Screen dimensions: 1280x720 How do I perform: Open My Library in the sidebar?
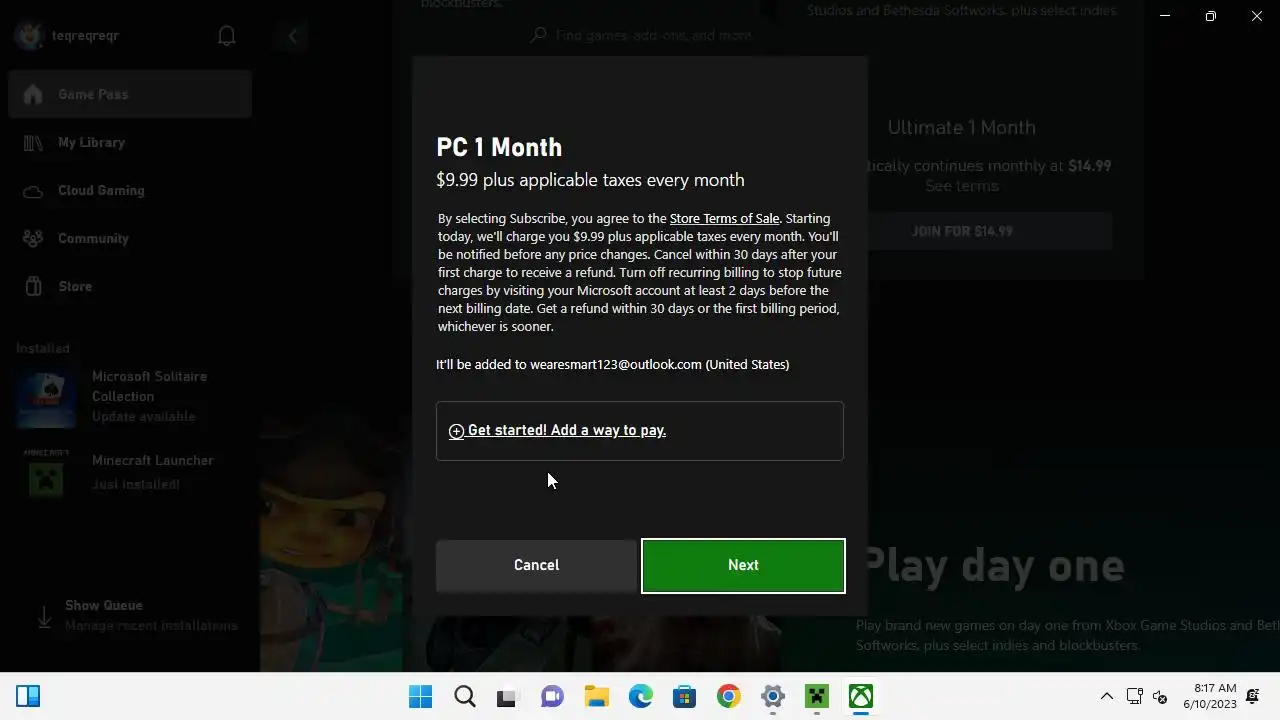click(130, 142)
